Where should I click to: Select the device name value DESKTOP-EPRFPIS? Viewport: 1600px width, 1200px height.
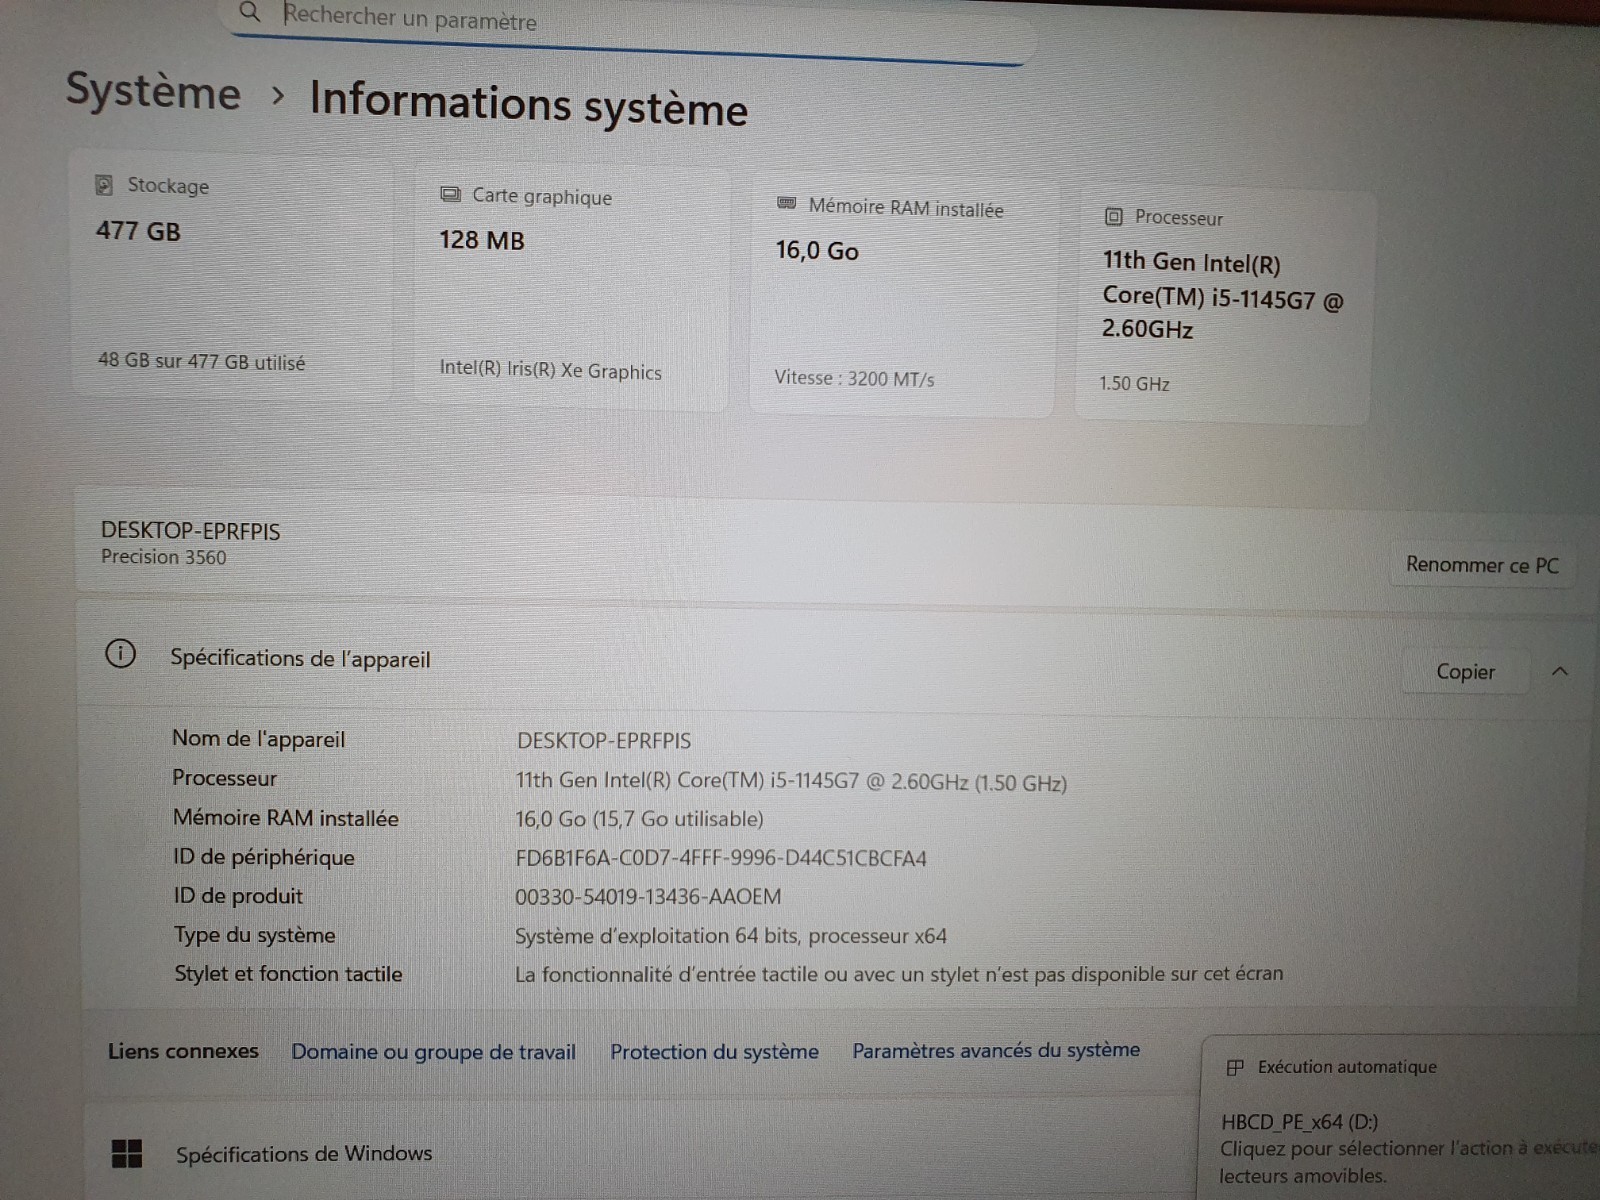(x=604, y=741)
